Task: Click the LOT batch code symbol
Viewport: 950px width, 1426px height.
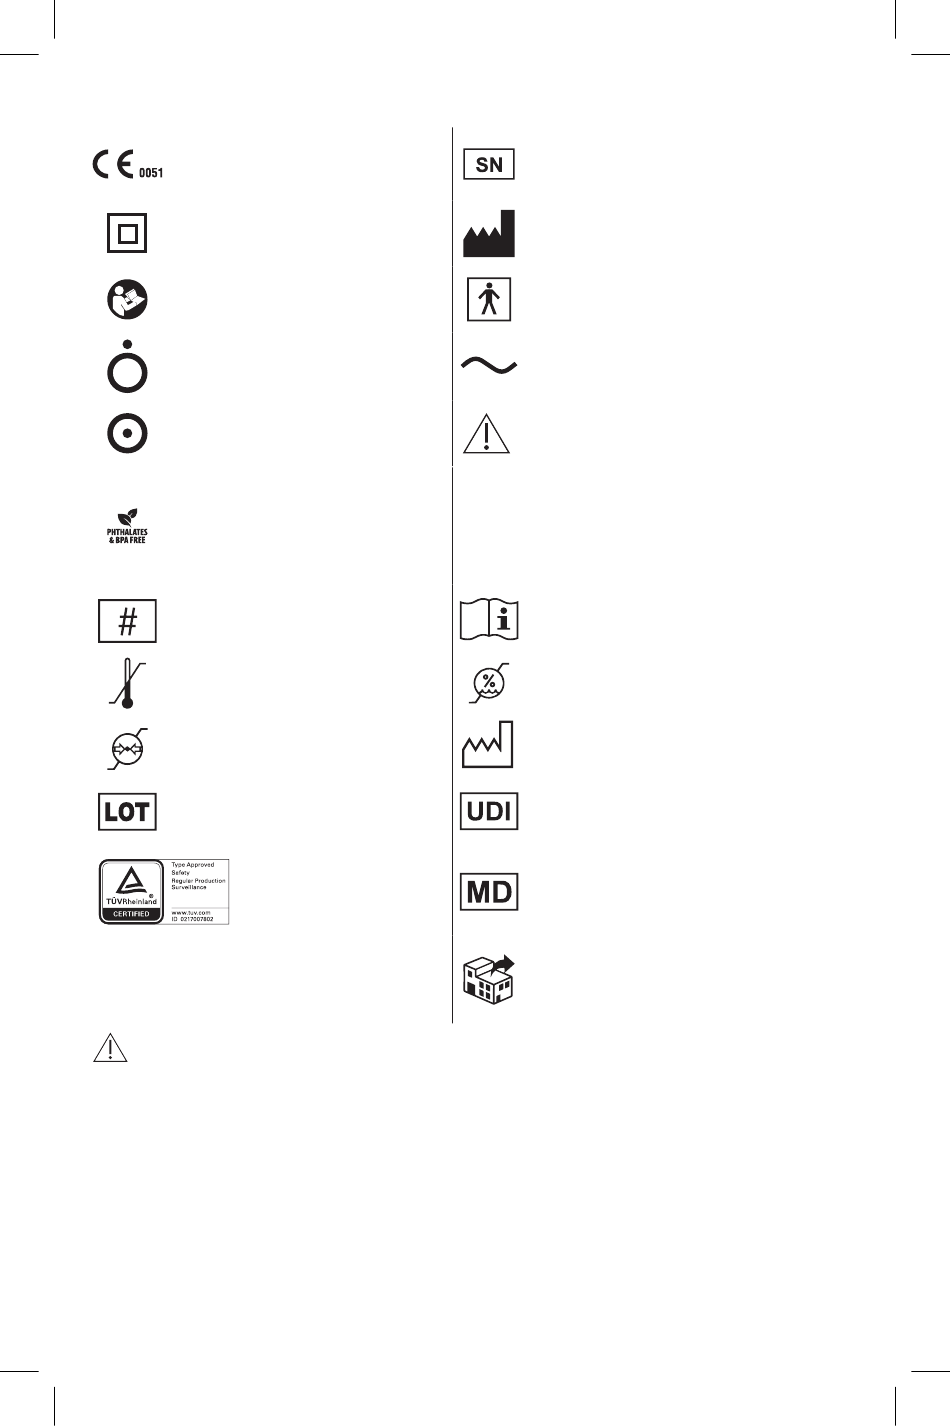Action: pos(127,811)
